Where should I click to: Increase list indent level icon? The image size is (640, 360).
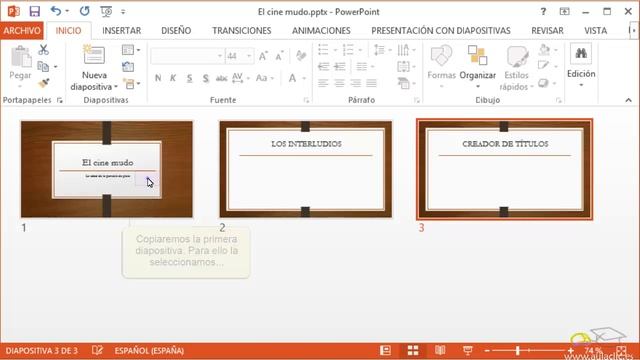(x=340, y=67)
